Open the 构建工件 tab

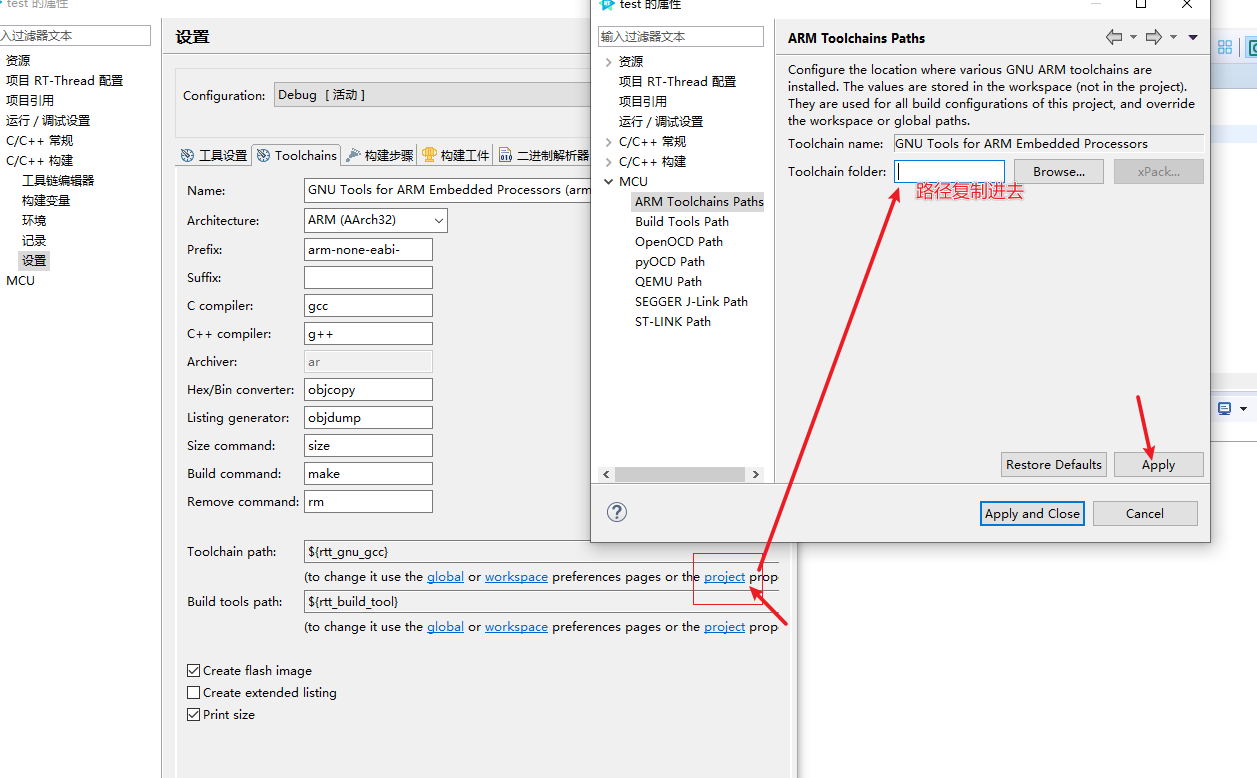(455, 155)
